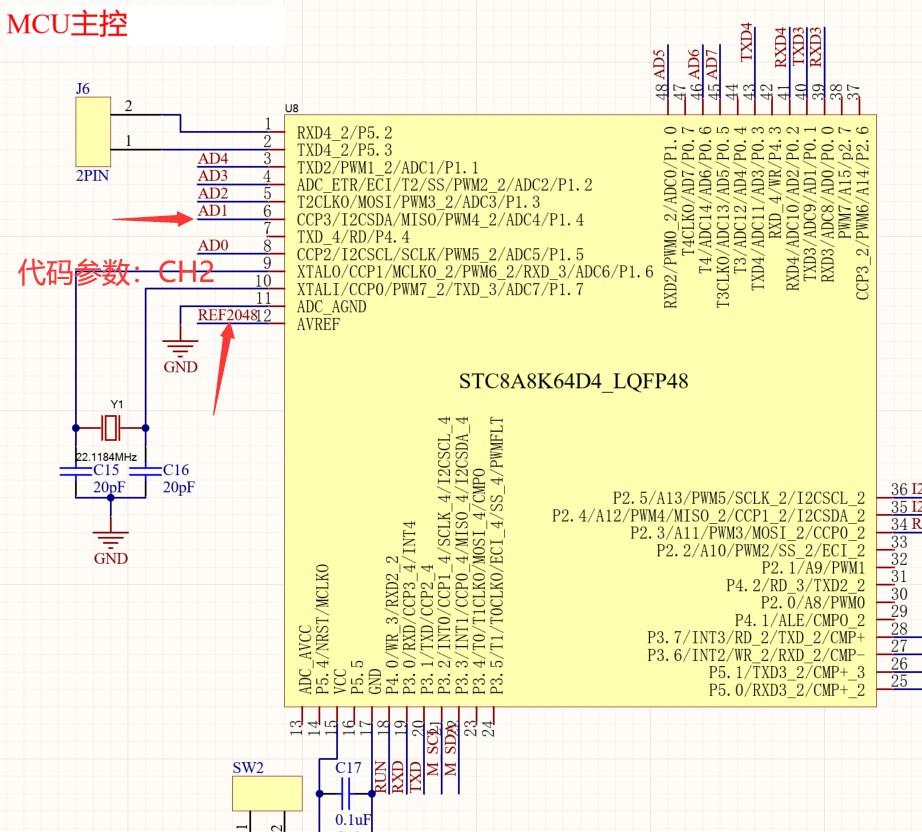Screen dimensions: 922x832
Task: Click the MCU主控 title text
Action: pyautogui.click(x=67, y=25)
